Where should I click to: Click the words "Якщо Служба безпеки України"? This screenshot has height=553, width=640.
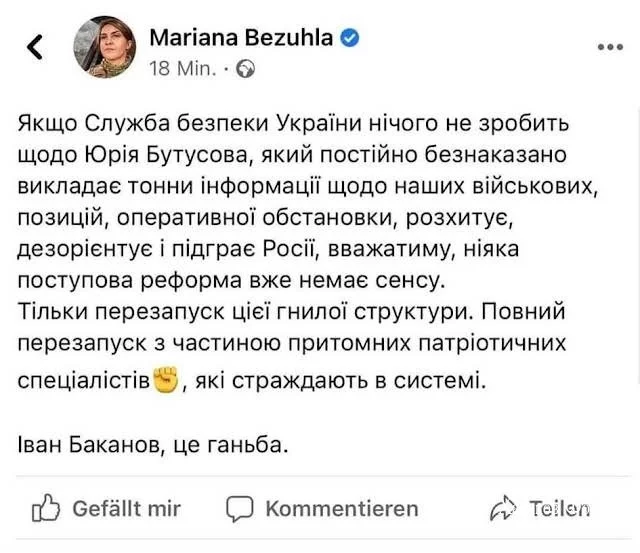(x=155, y=124)
